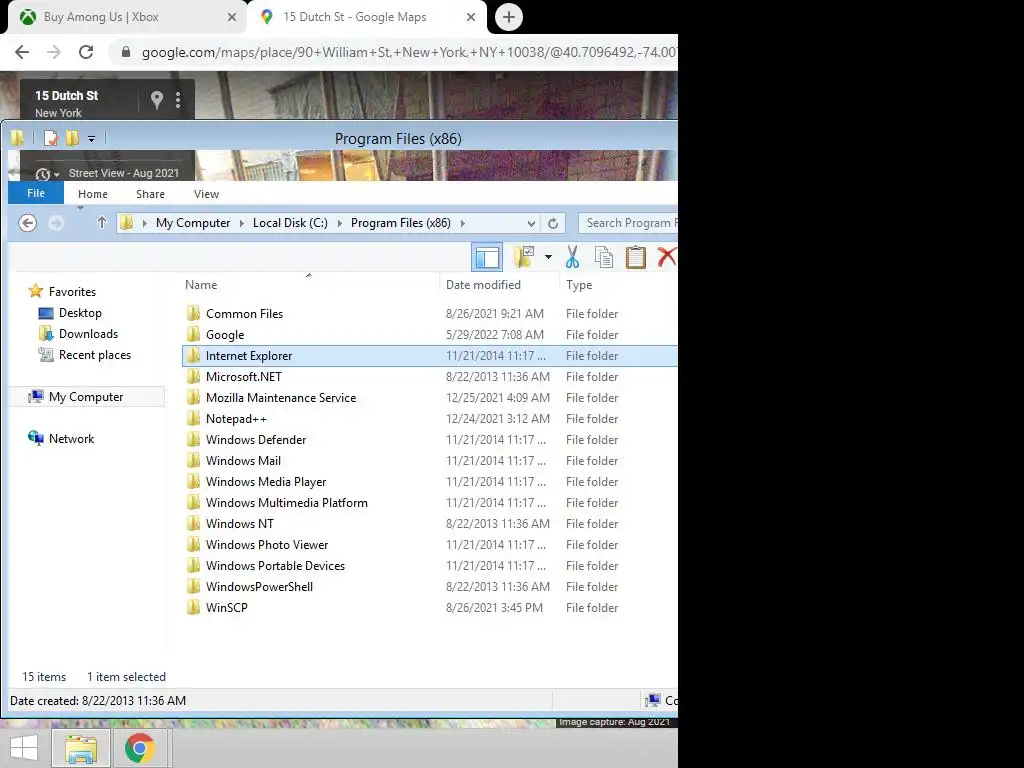Open the View ribbon tab
The height and width of the screenshot is (768, 1024).
pyautogui.click(x=206, y=194)
